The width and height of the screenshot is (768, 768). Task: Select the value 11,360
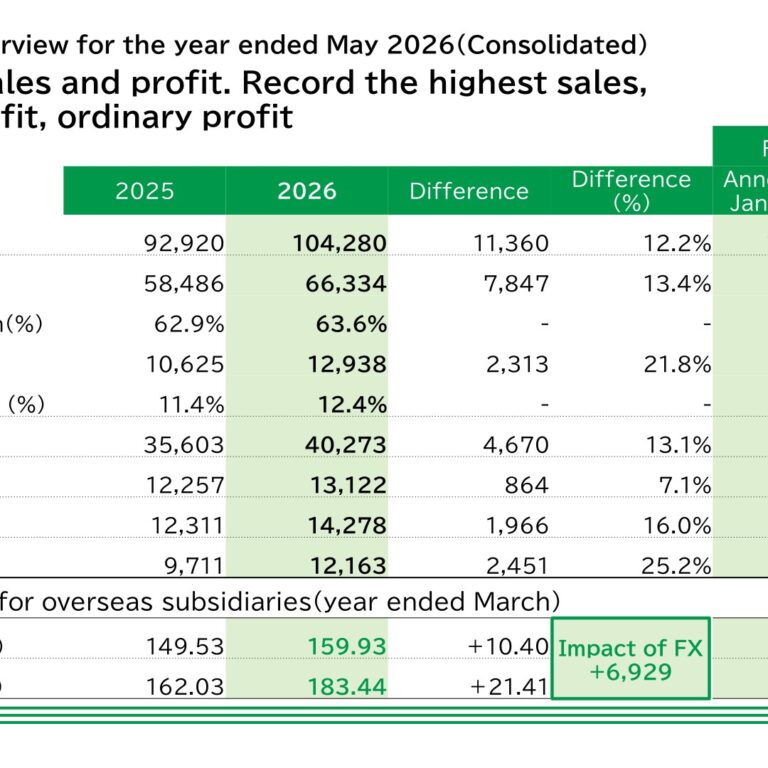point(511,243)
